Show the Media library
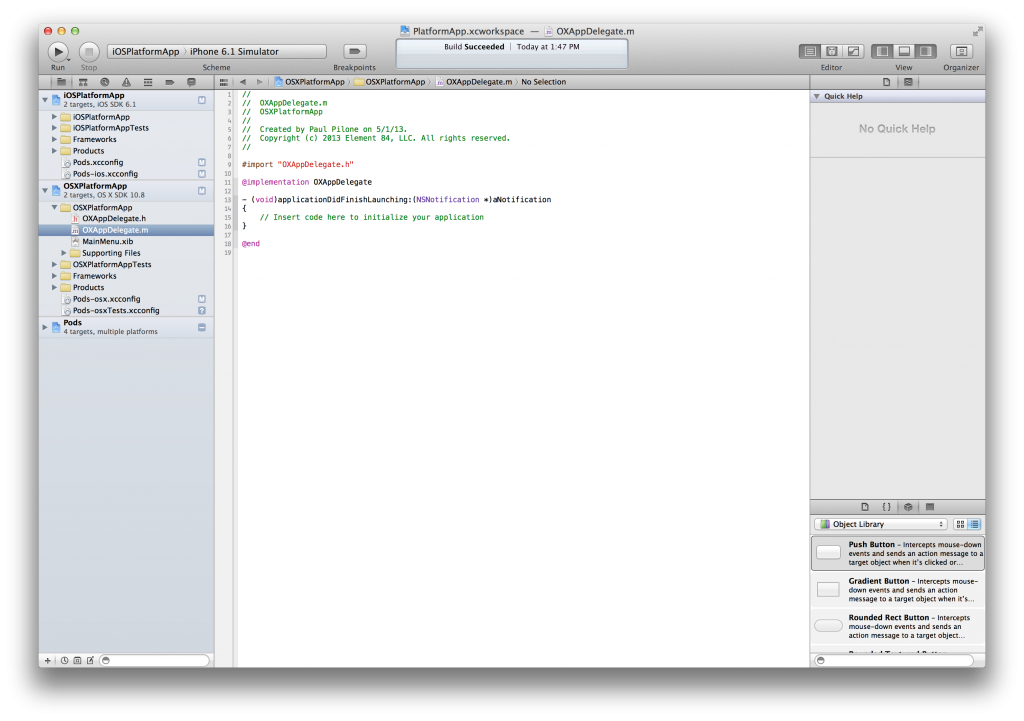 [930, 507]
